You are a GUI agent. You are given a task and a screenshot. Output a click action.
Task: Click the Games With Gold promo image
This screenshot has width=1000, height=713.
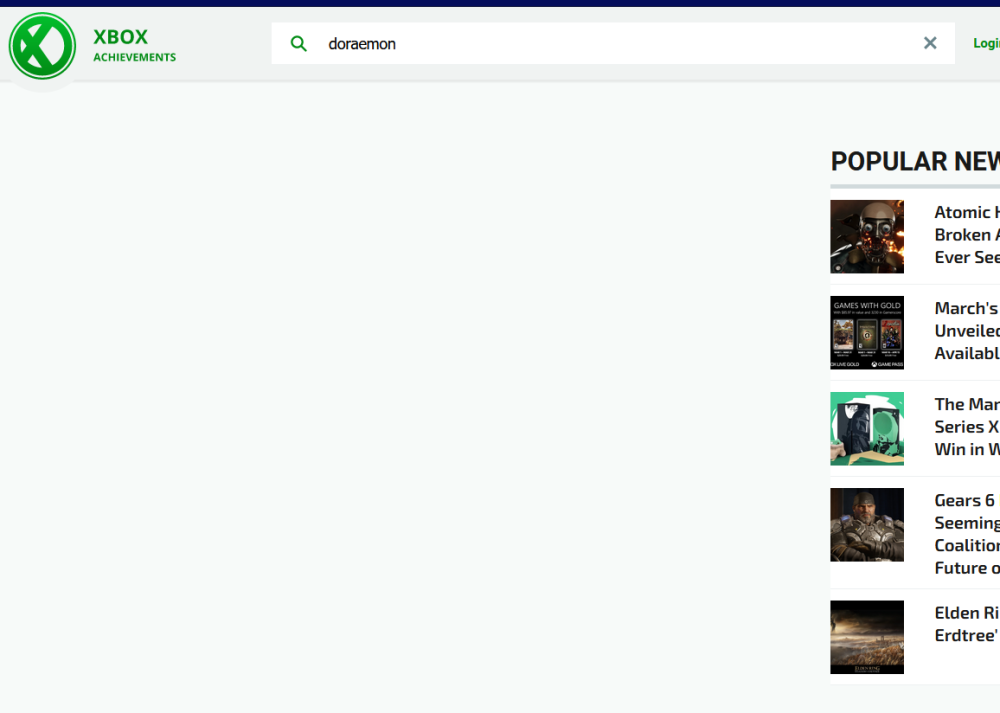(866, 332)
